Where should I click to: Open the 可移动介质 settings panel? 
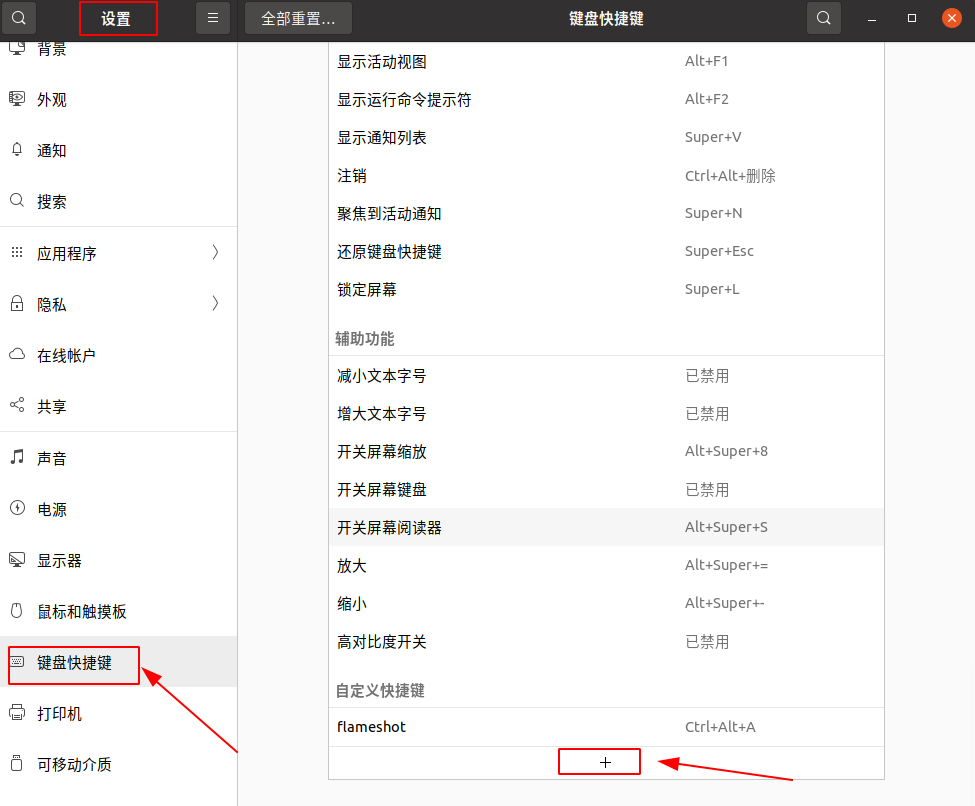118,764
